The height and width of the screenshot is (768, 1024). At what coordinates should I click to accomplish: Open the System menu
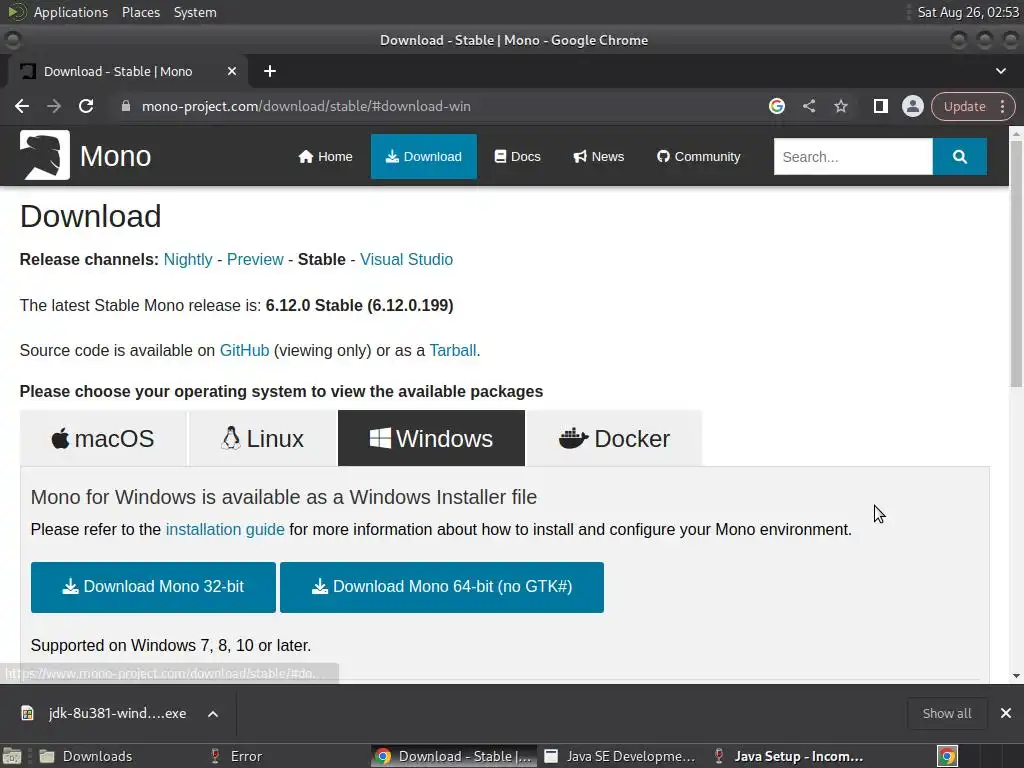195,12
